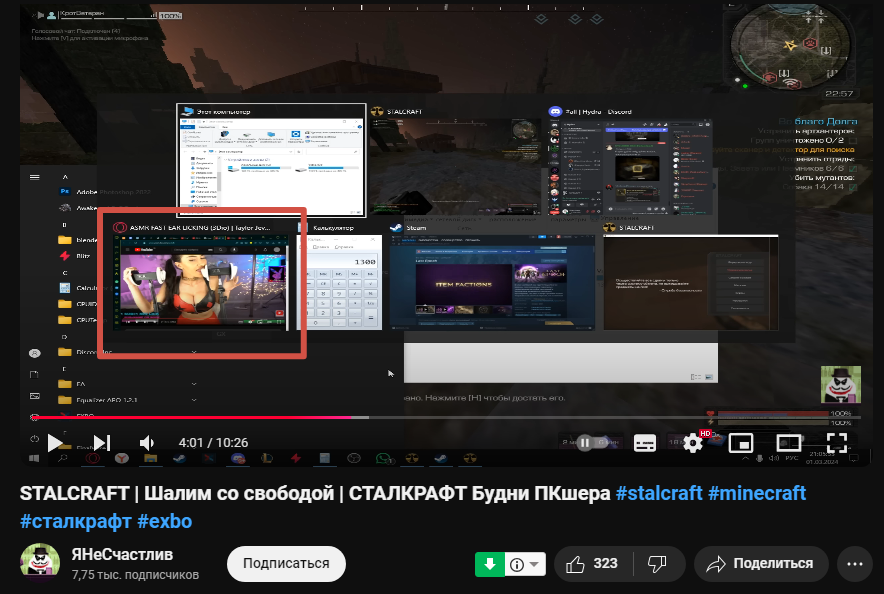Open the #stalcraft hashtag link

tap(659, 493)
